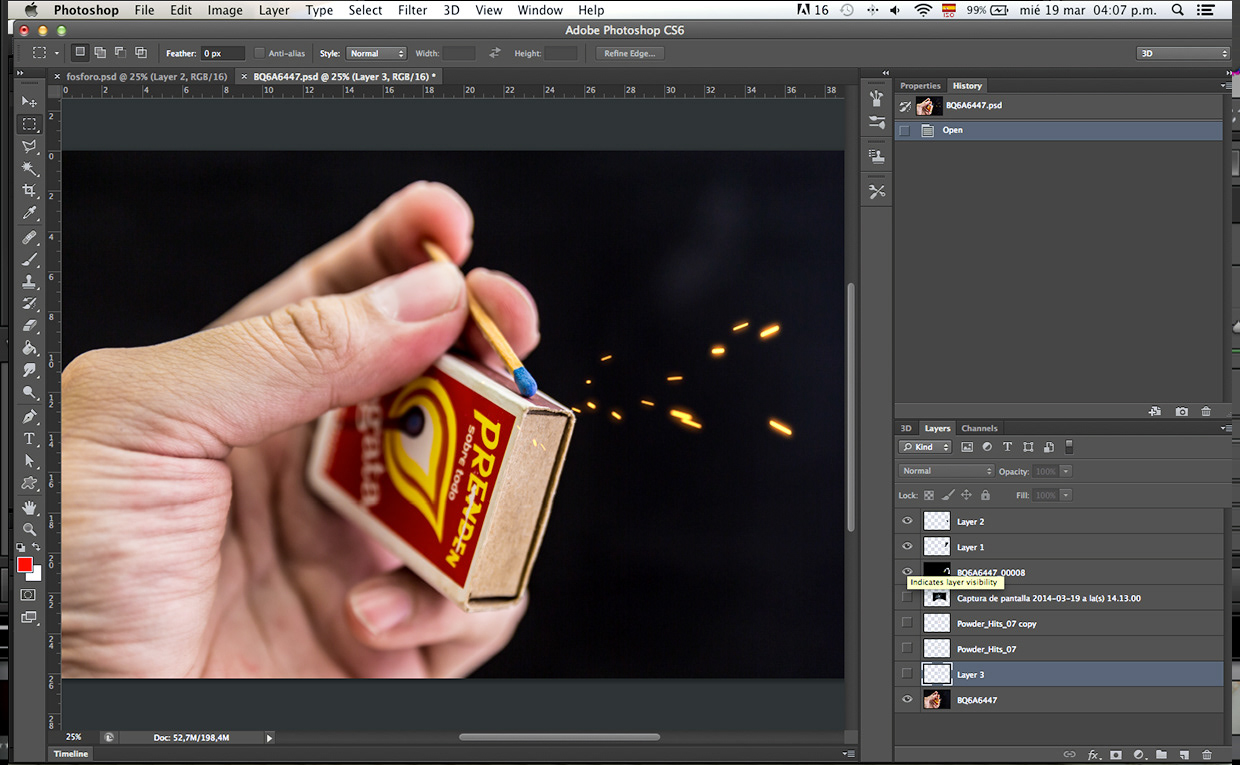Select the Eyedropper tool
This screenshot has width=1240, height=765.
(29, 213)
